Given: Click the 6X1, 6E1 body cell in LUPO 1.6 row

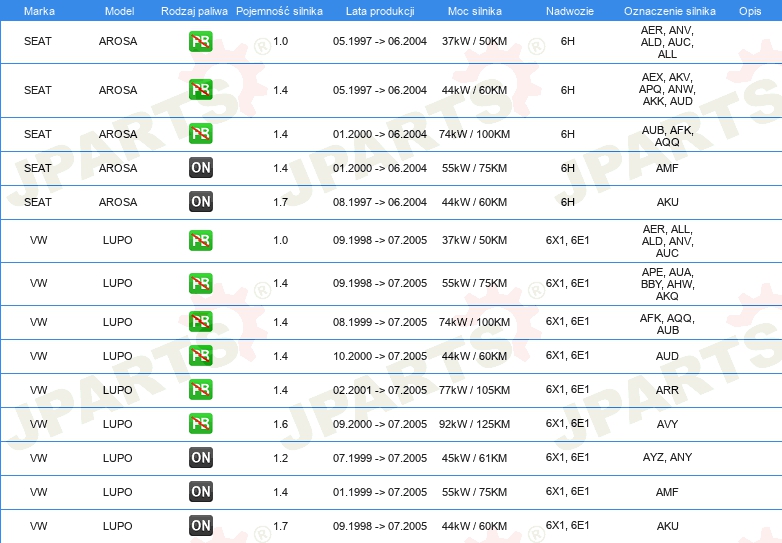Looking at the screenshot, I should pos(568,423).
